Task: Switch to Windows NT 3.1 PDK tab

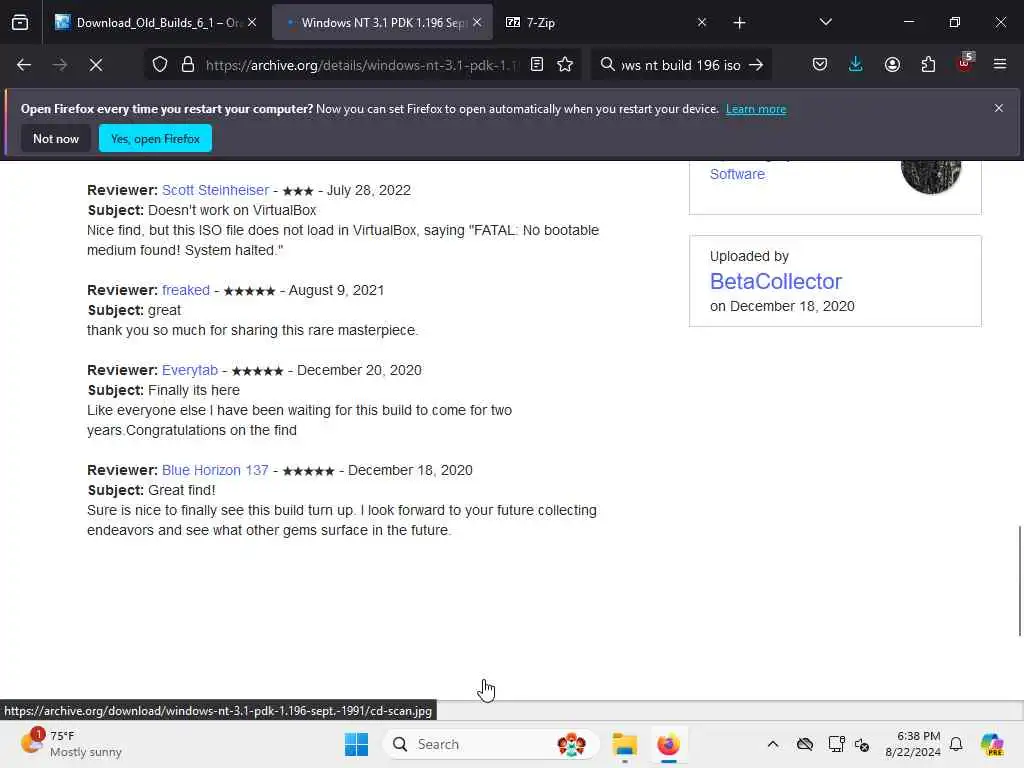Action: click(x=382, y=22)
